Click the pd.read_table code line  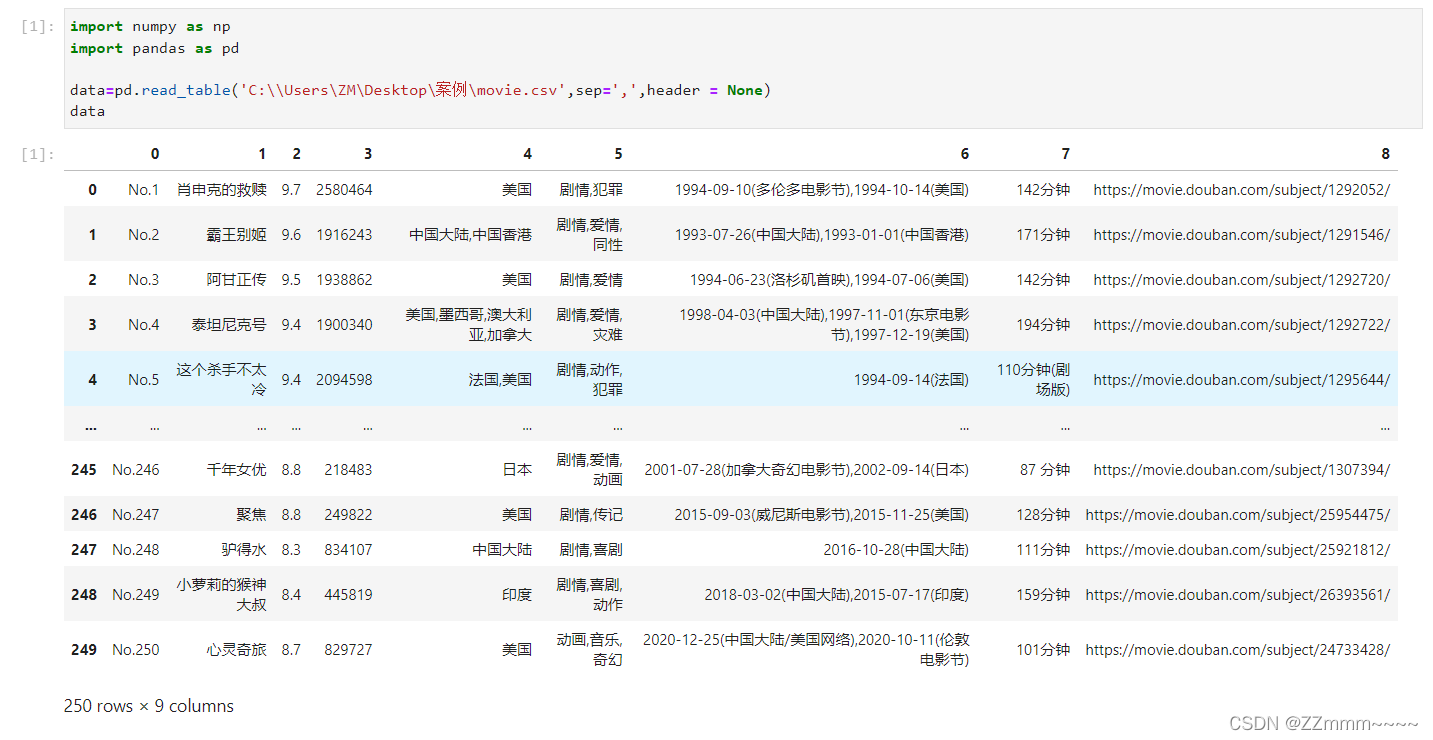point(420,90)
